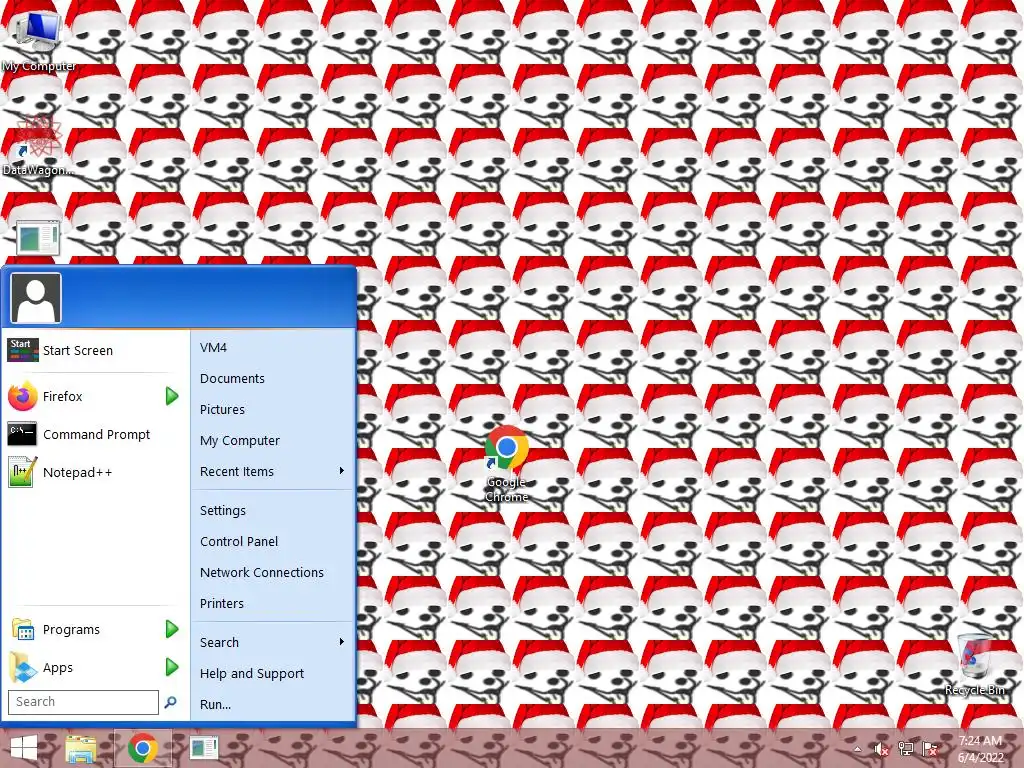Open the window-picture app on the taskbar
Image resolution: width=1024 pixels, height=768 pixels.
(x=203, y=748)
